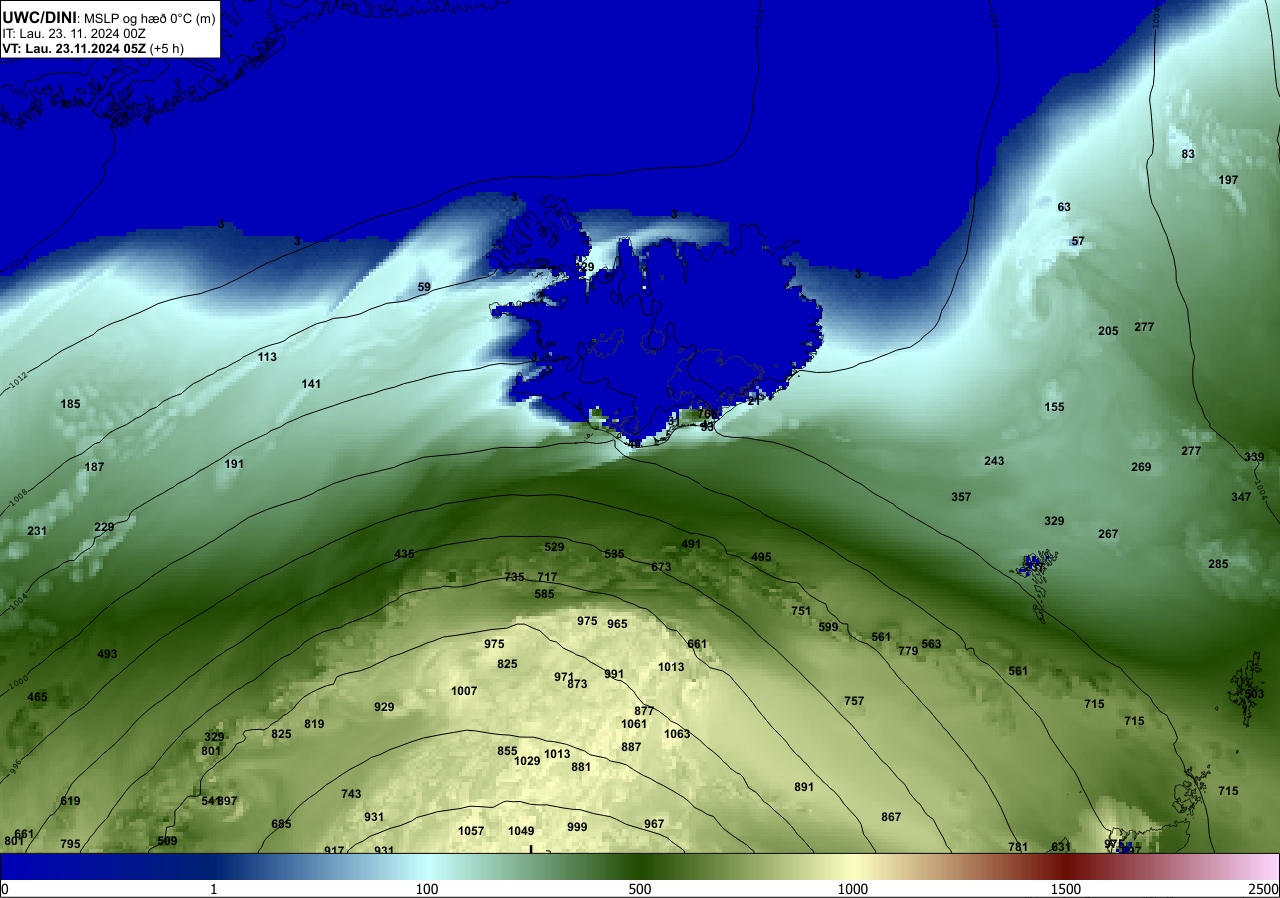Viewport: 1280px width, 898px height.
Task: Click the map value 503
Action: click(1254, 694)
